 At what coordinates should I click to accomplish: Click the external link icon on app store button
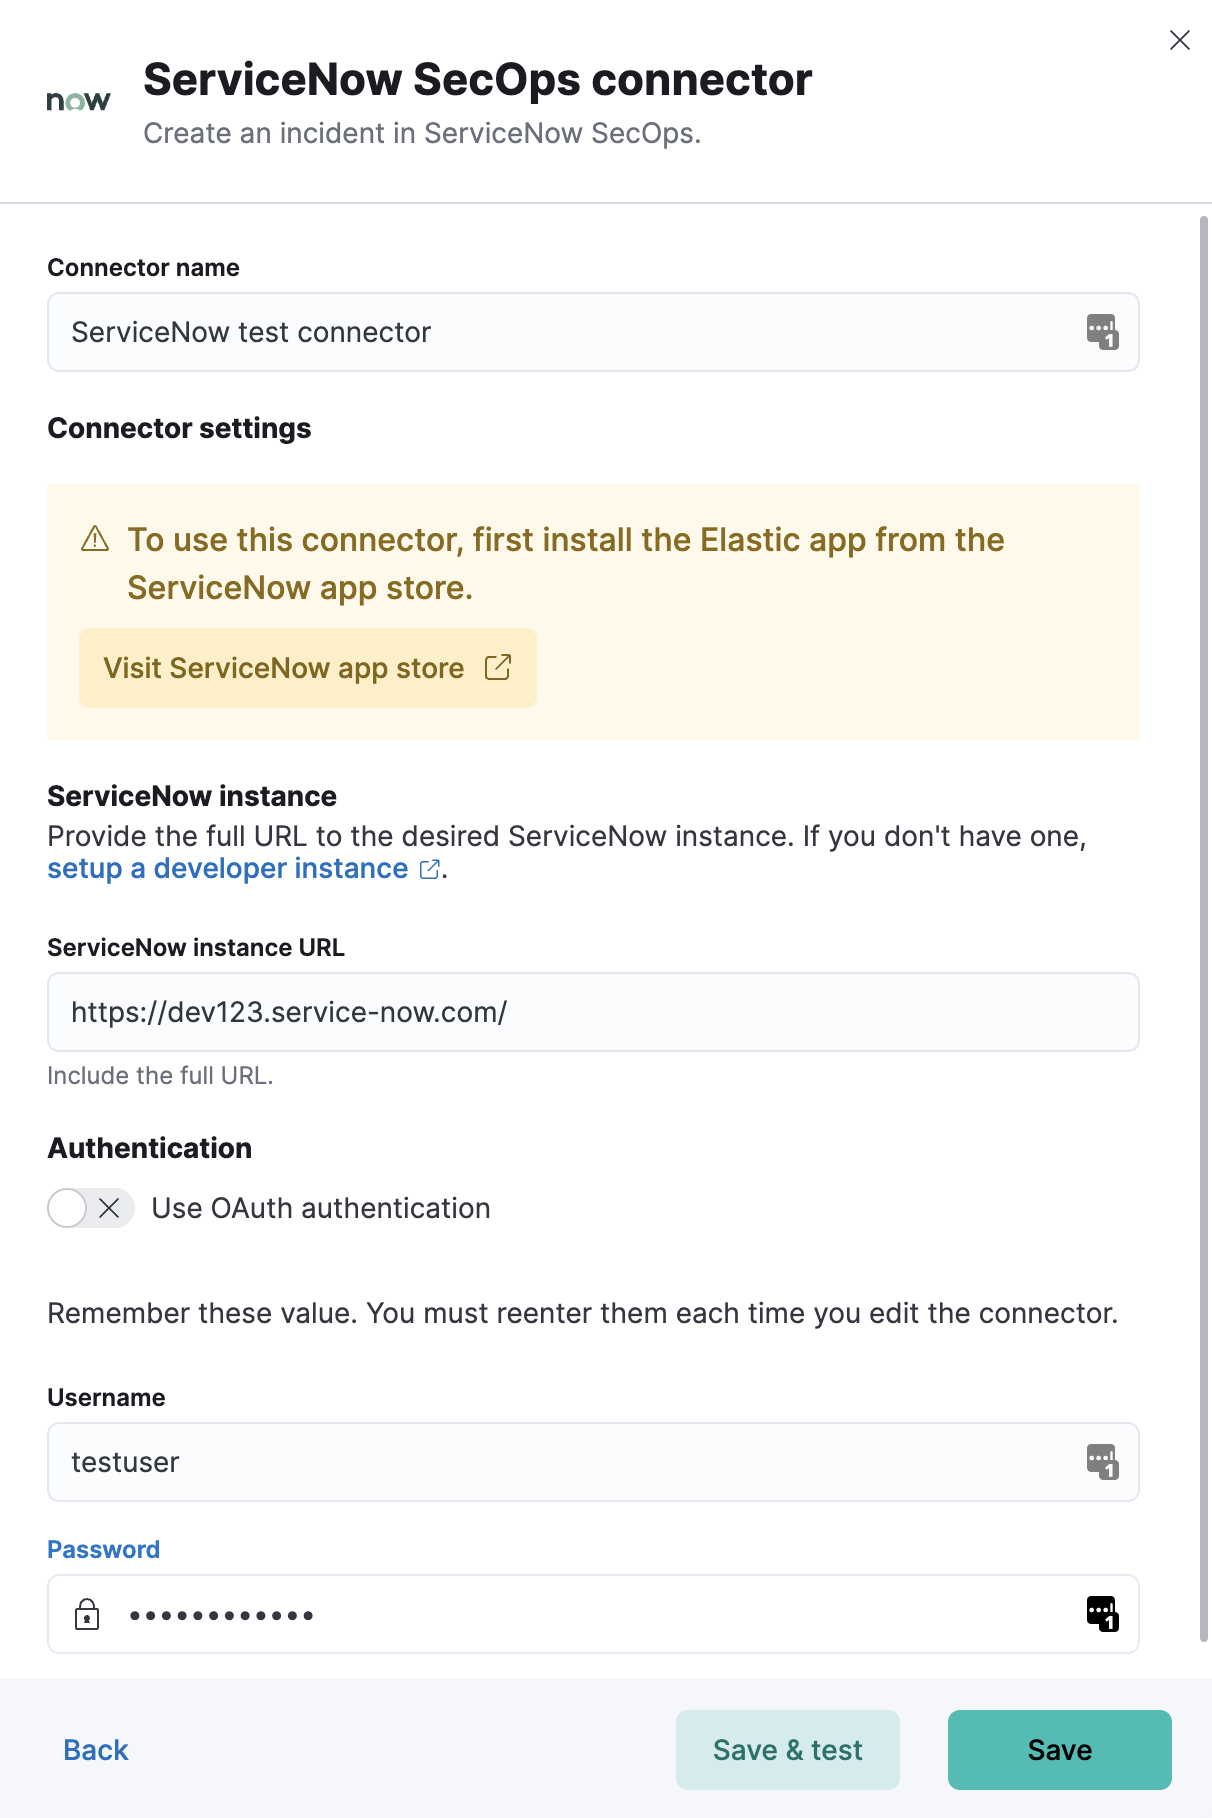[498, 667]
